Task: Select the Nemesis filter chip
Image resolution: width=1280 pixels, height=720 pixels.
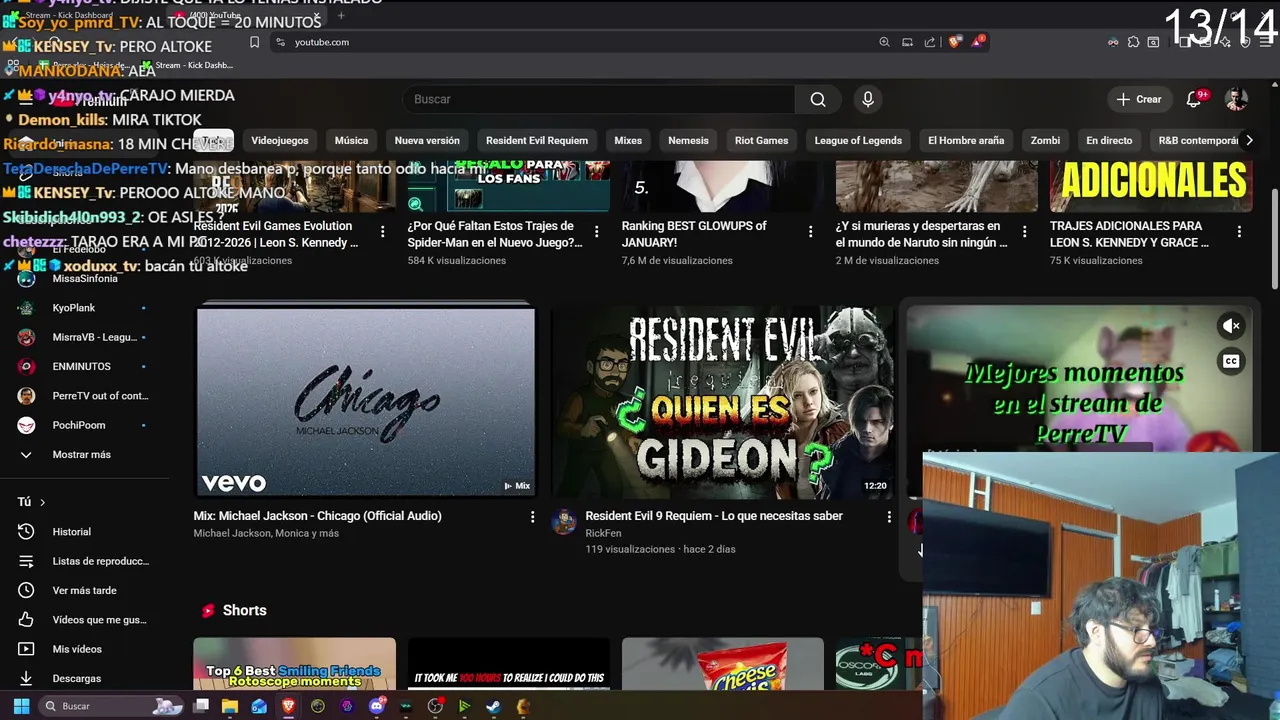Action: tap(688, 140)
